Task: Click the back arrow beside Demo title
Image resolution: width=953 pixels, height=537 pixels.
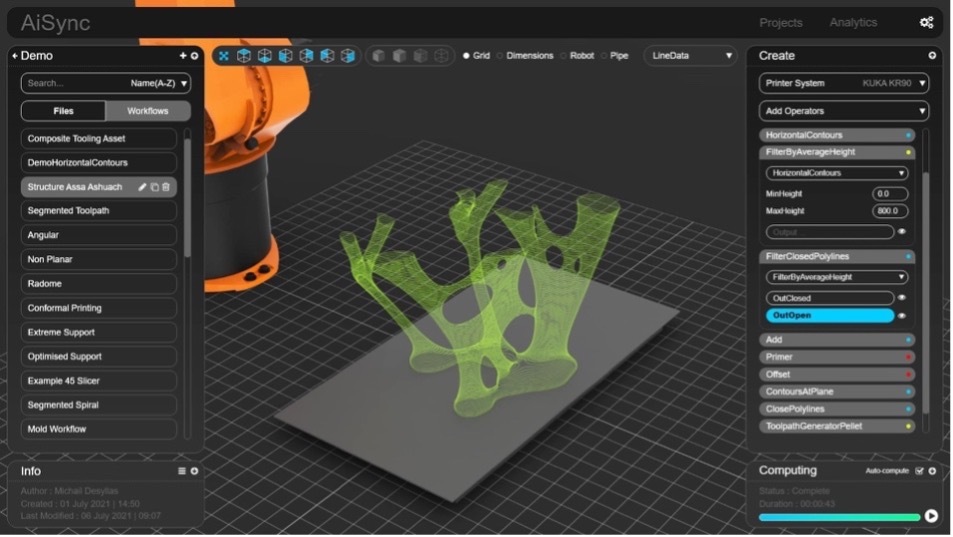Action: point(15,56)
